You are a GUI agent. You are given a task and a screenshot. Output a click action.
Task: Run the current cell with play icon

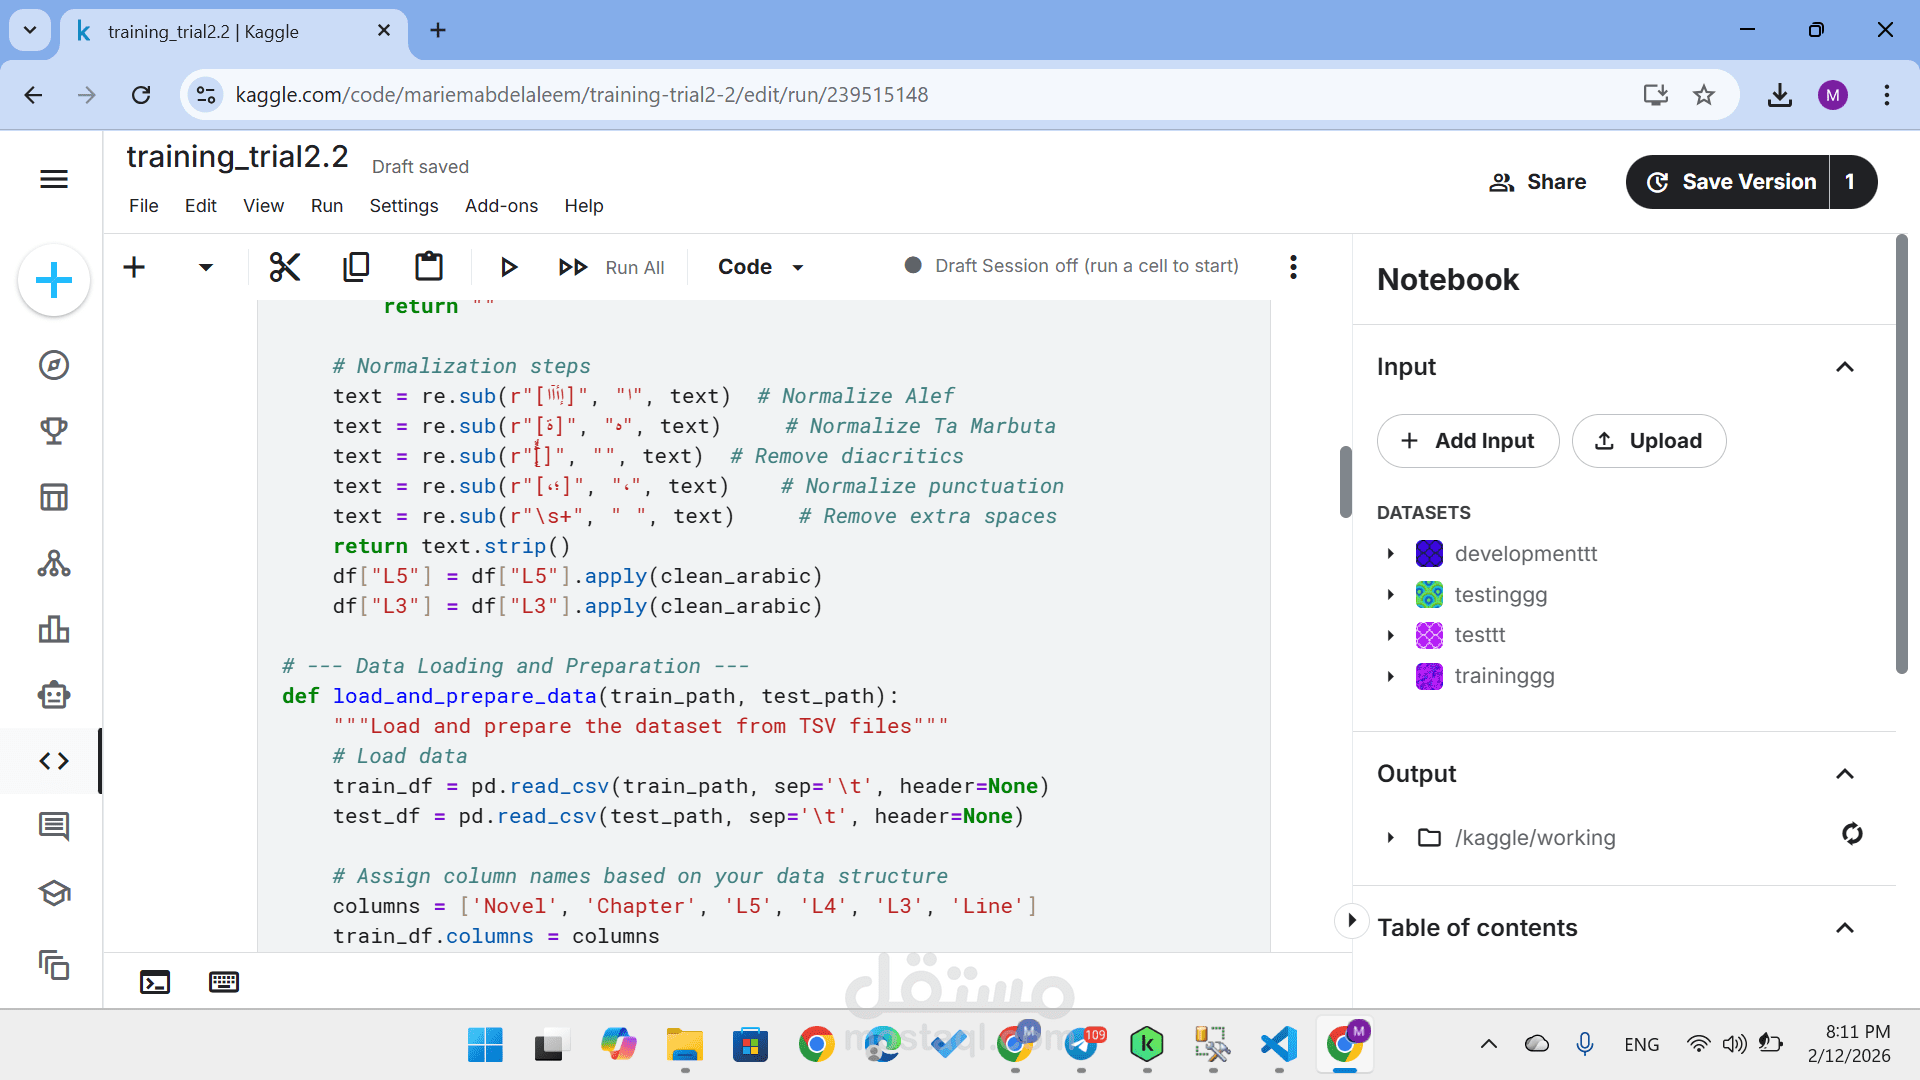pyautogui.click(x=508, y=267)
